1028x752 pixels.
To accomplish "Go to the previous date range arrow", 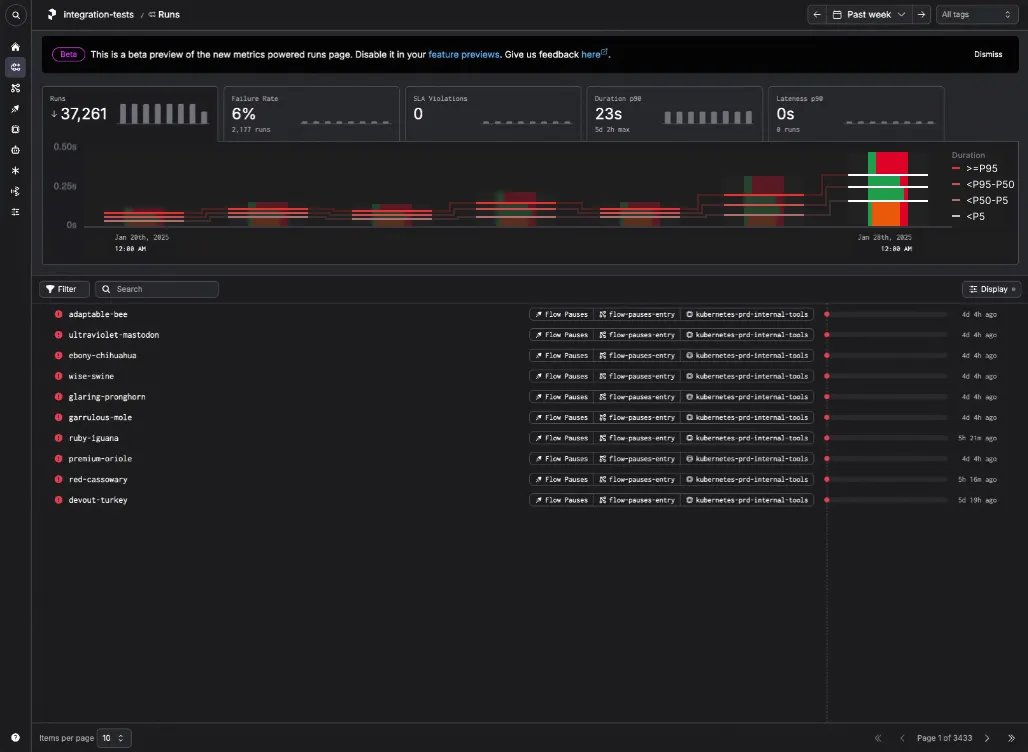I will click(x=817, y=14).
